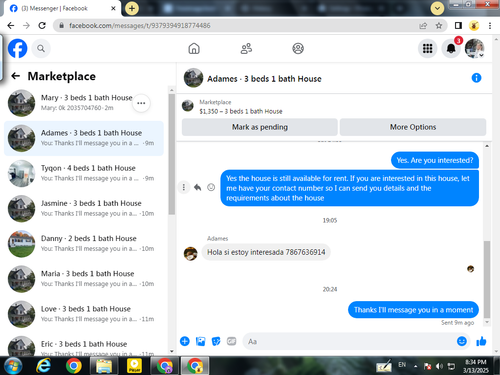The image size is (500, 375).
Task: Open the Facebook menu grid icon
Action: click(427, 49)
